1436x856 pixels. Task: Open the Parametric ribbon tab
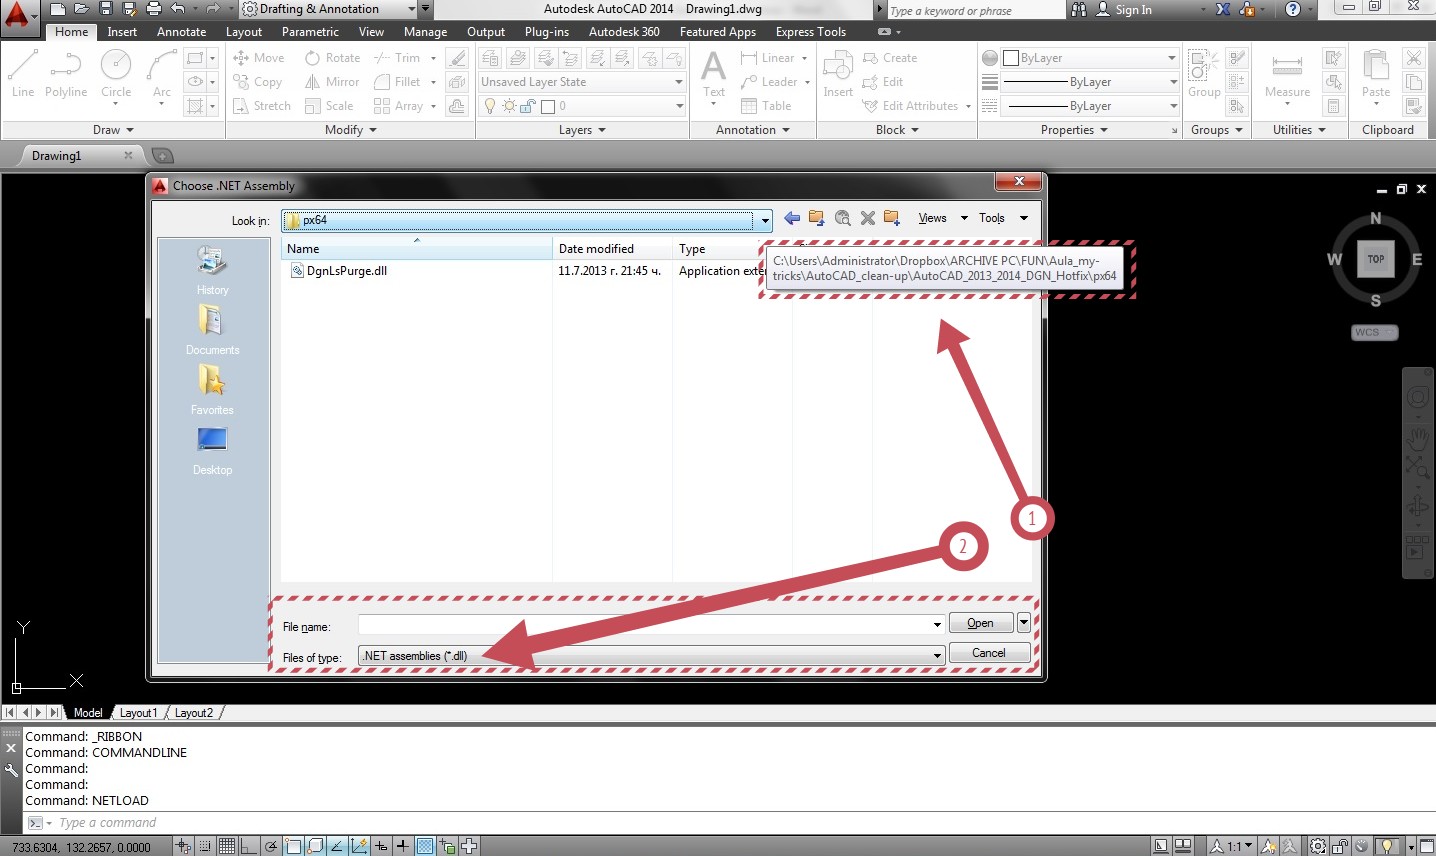310,32
